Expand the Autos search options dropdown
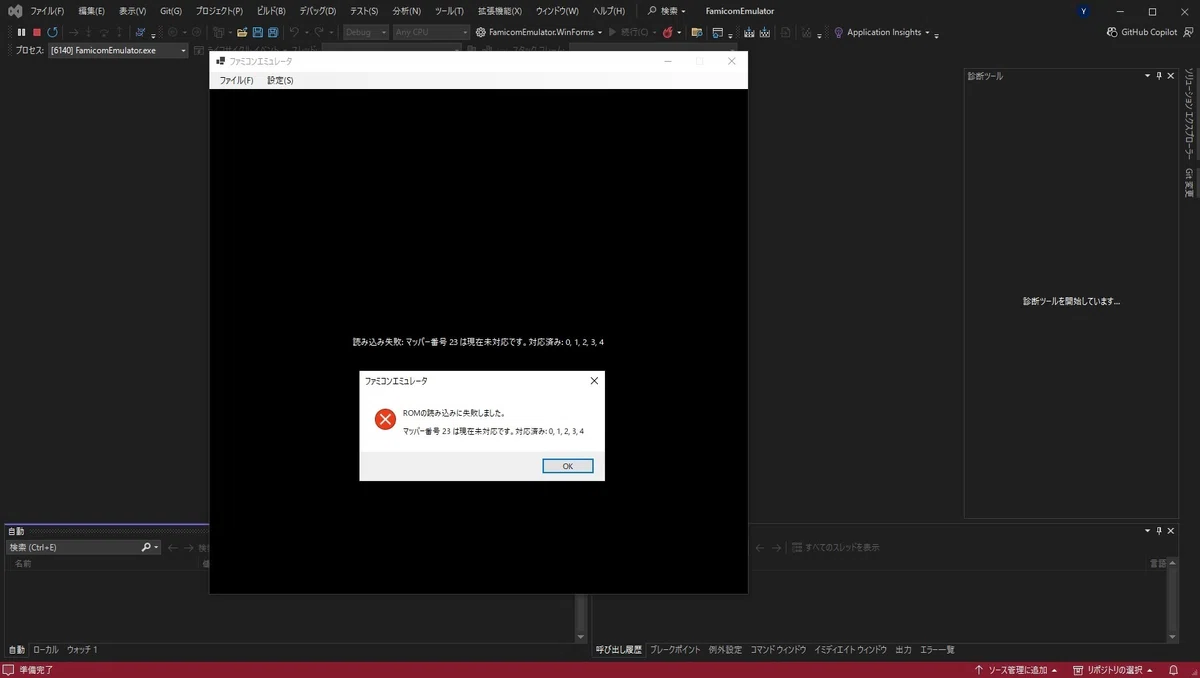Screen dimensions: 1200x678 (156, 547)
